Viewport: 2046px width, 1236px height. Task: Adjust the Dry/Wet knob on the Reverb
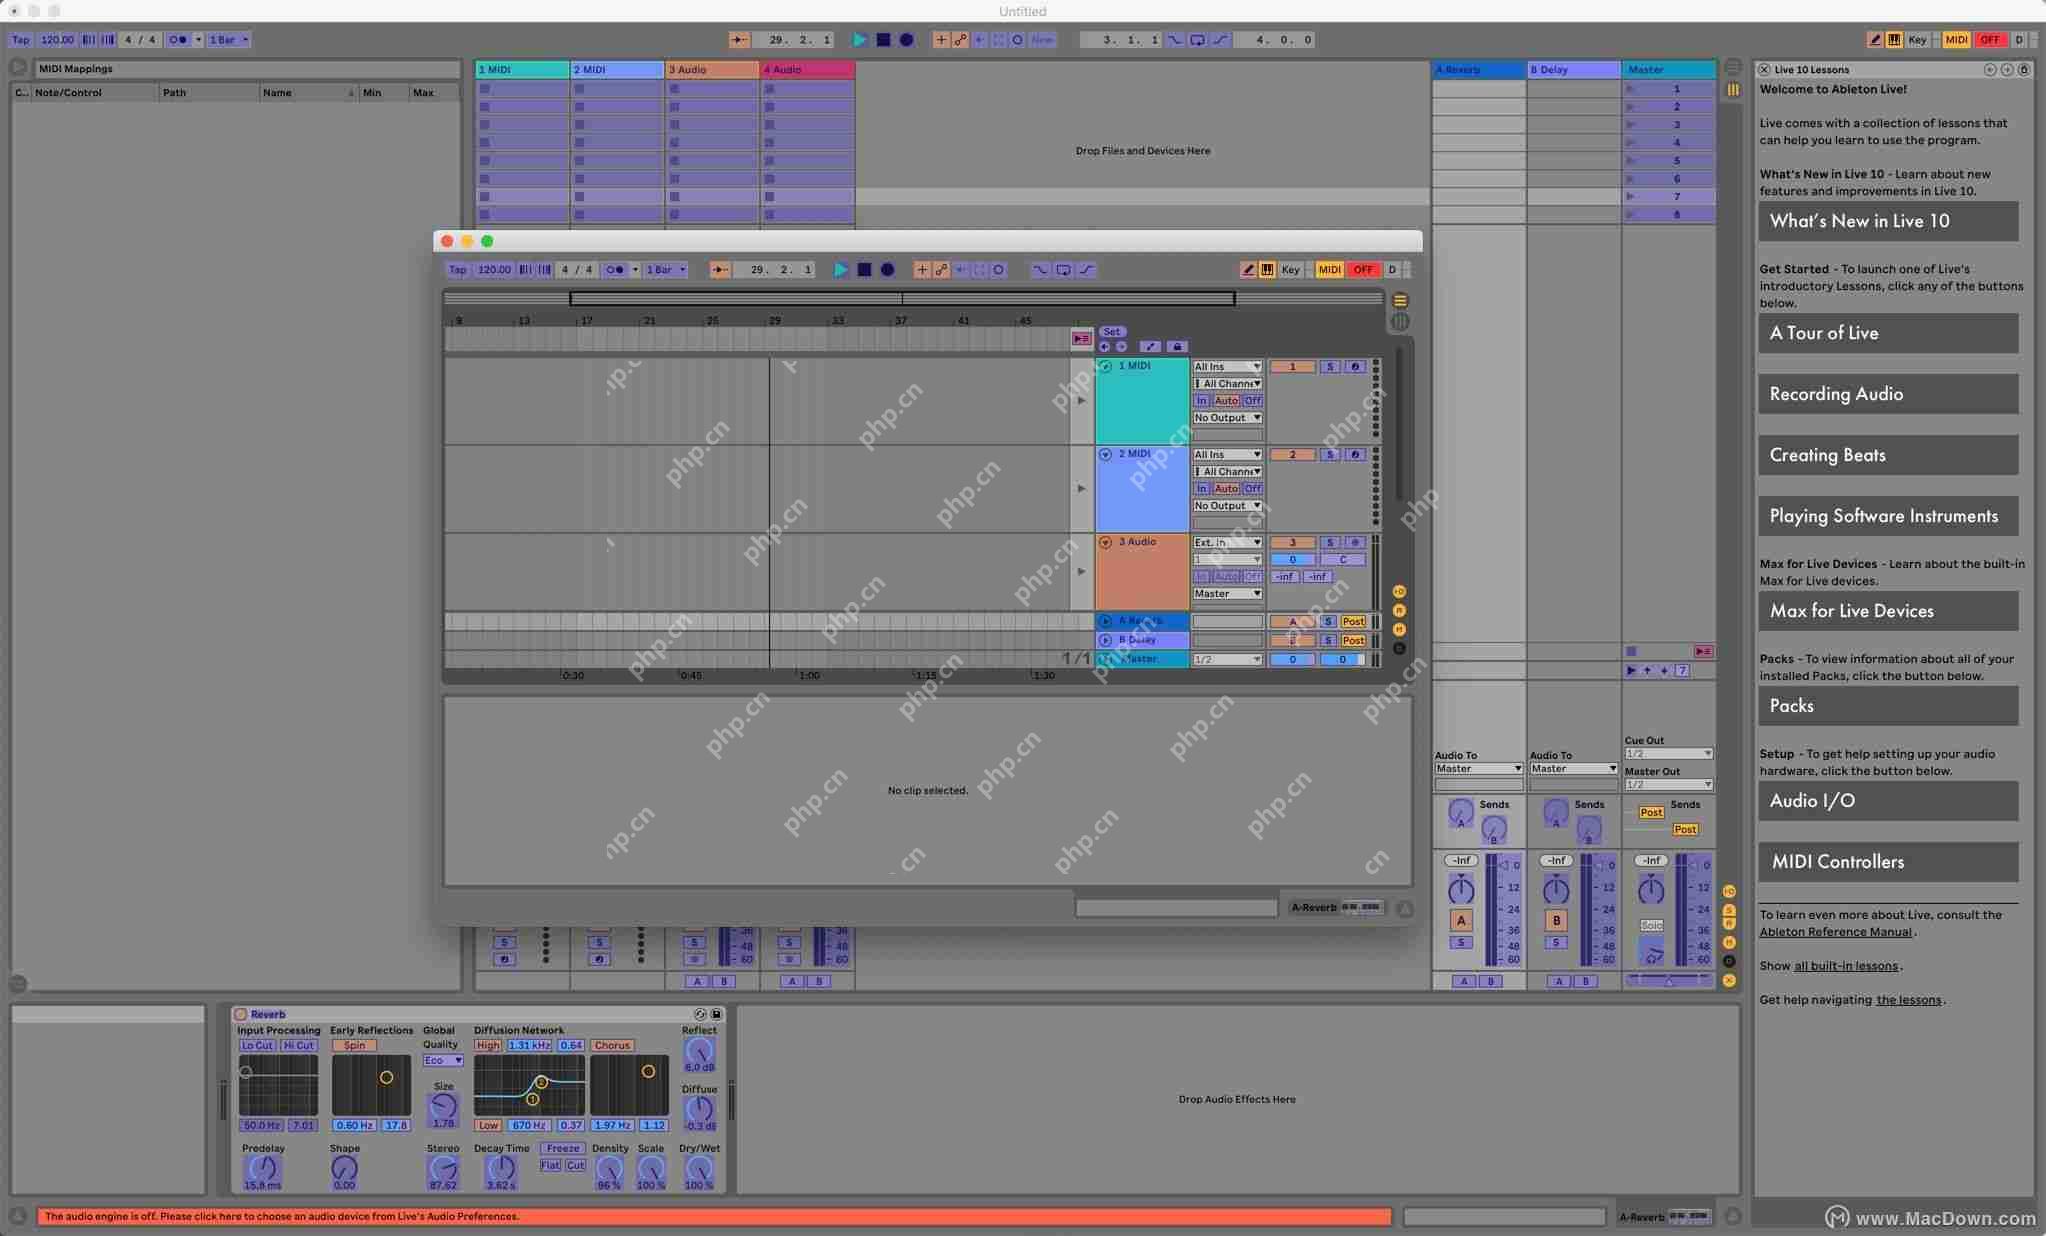pyautogui.click(x=698, y=1168)
